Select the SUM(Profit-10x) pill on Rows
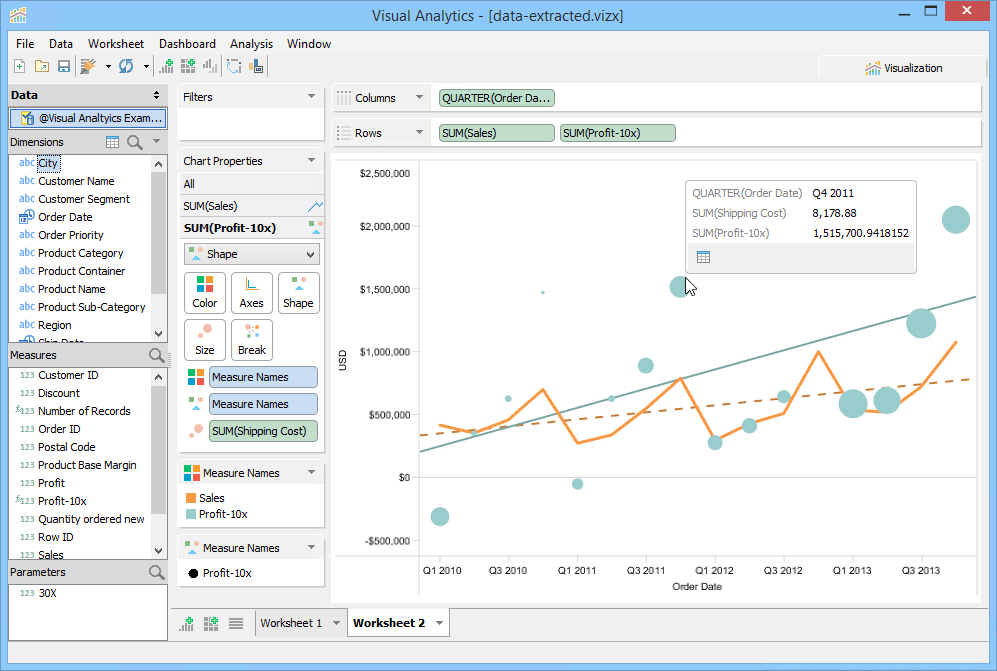Viewport: 997px width, 671px height. 617,132
